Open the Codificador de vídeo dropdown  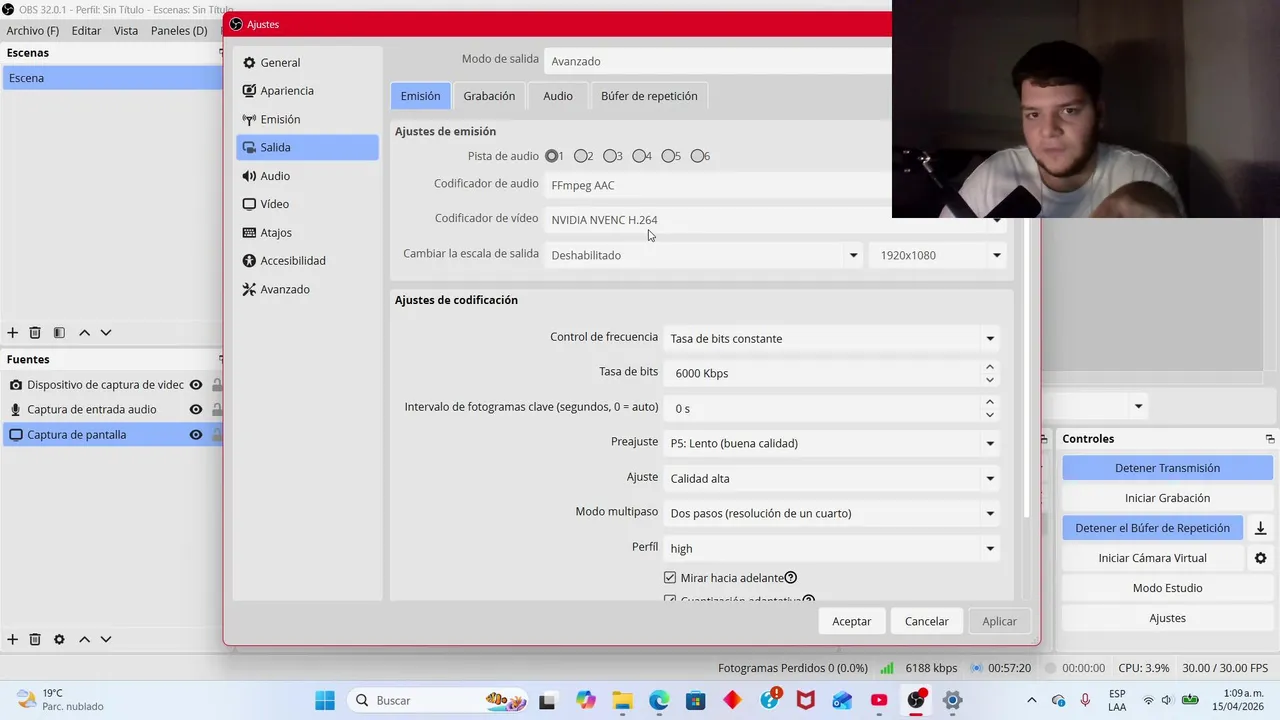tap(774, 220)
